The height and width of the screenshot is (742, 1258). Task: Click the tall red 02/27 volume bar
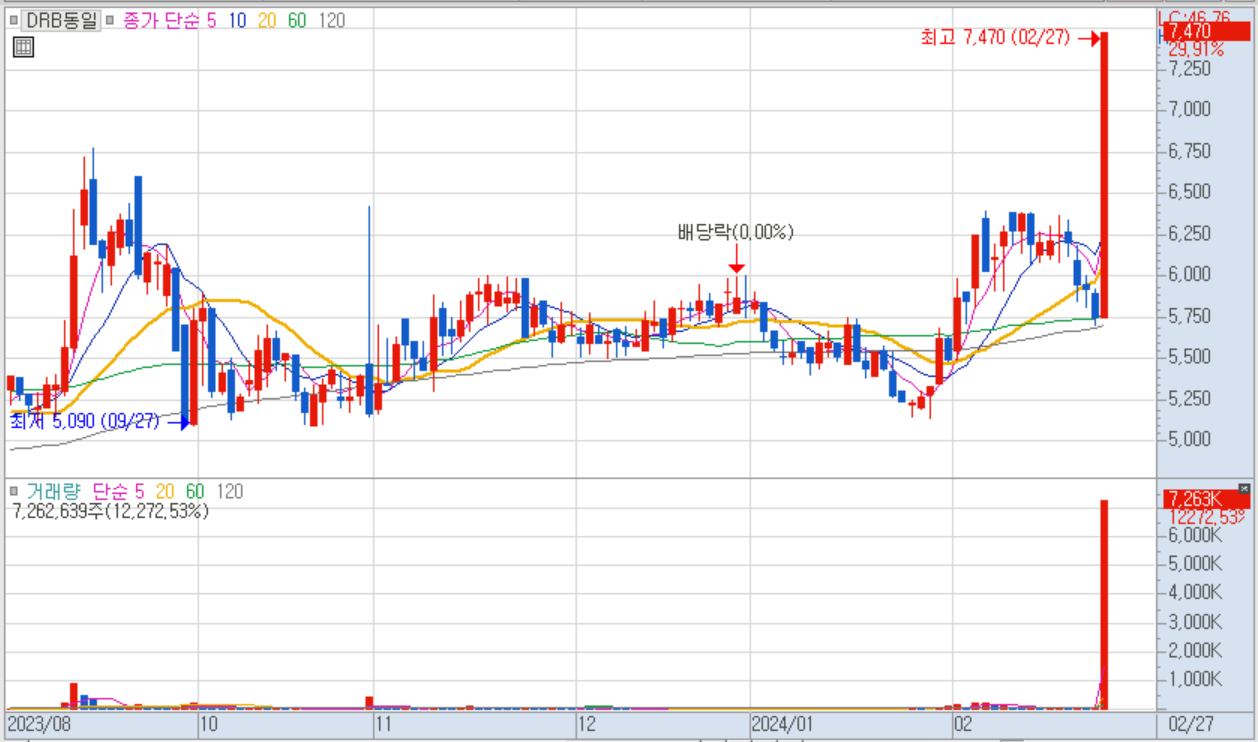(1104, 604)
